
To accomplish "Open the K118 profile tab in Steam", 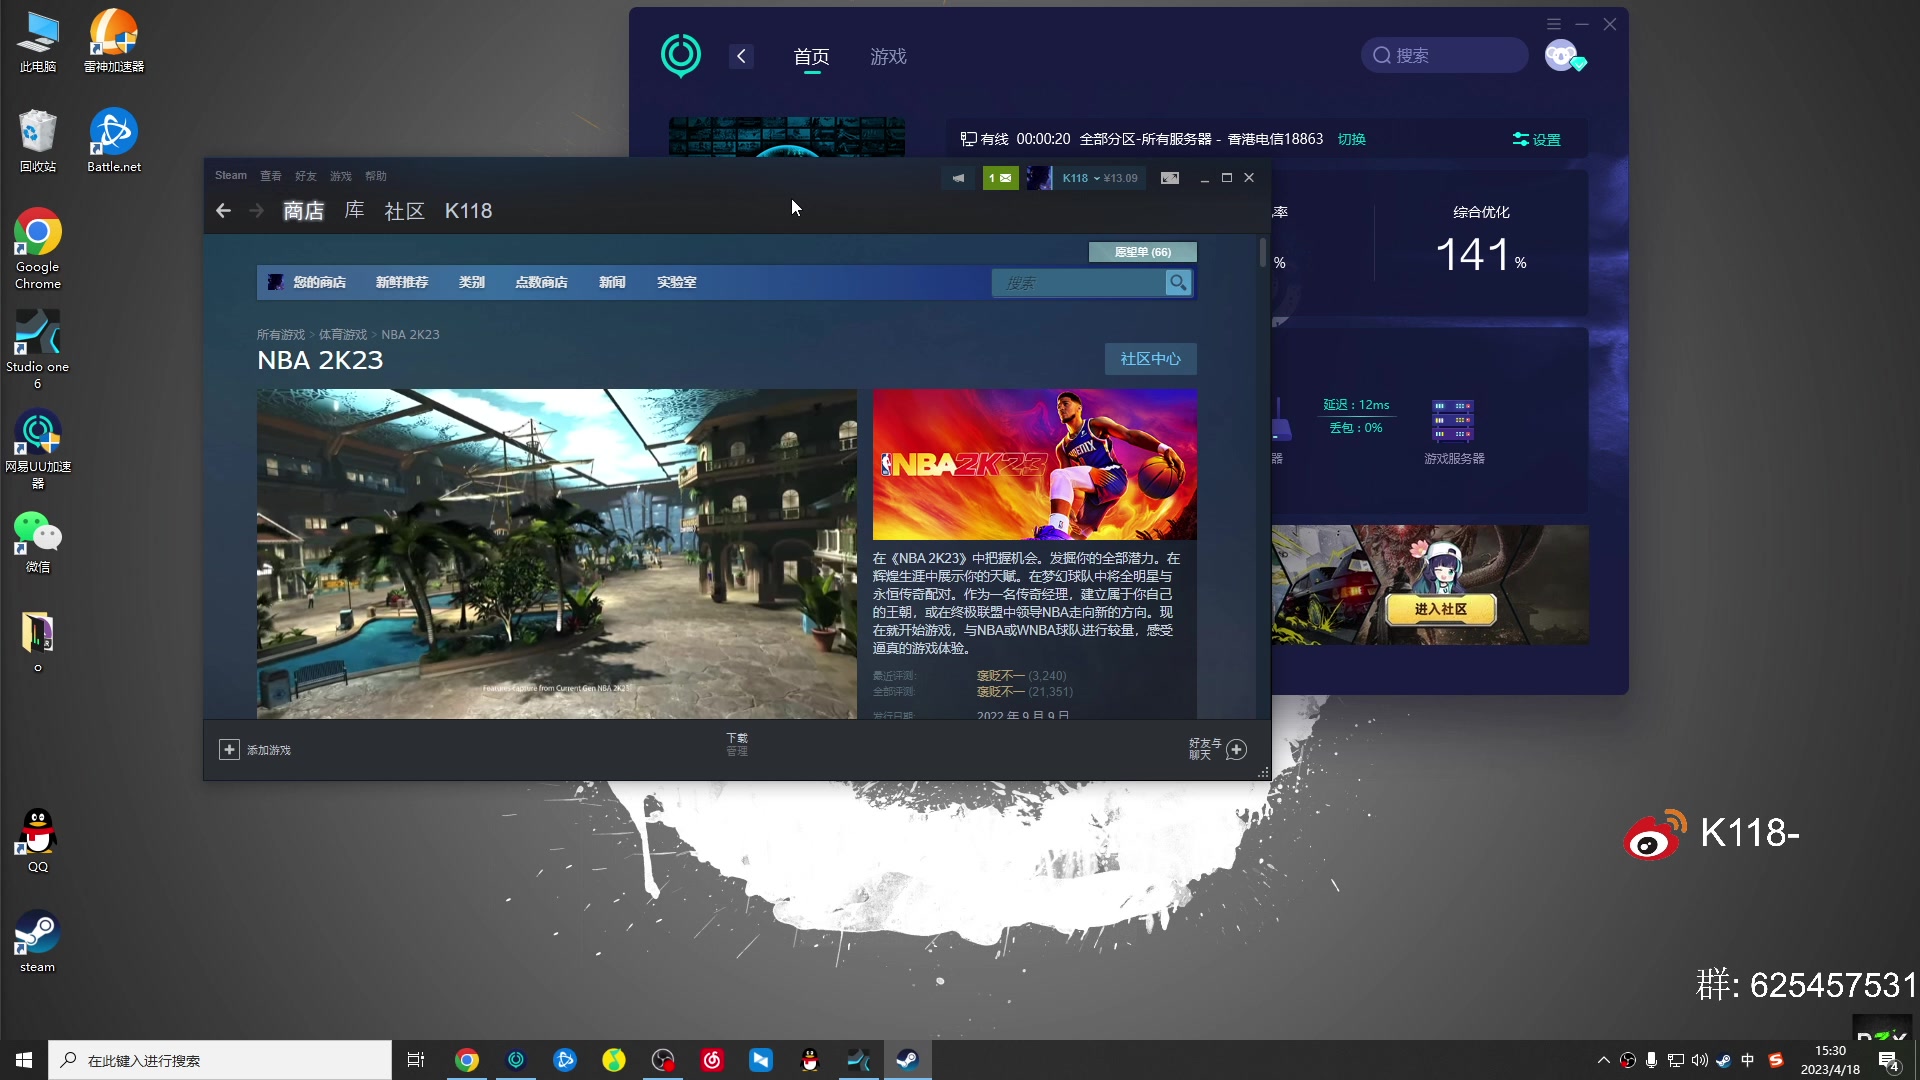I will pyautogui.click(x=468, y=210).
